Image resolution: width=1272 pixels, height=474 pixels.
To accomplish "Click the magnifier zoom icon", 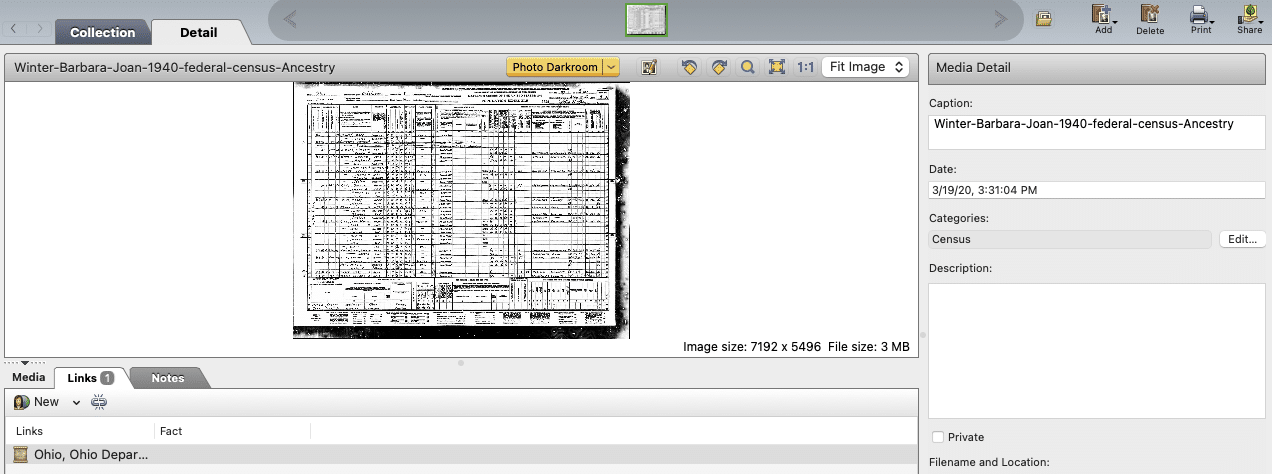I will pyautogui.click(x=747, y=67).
